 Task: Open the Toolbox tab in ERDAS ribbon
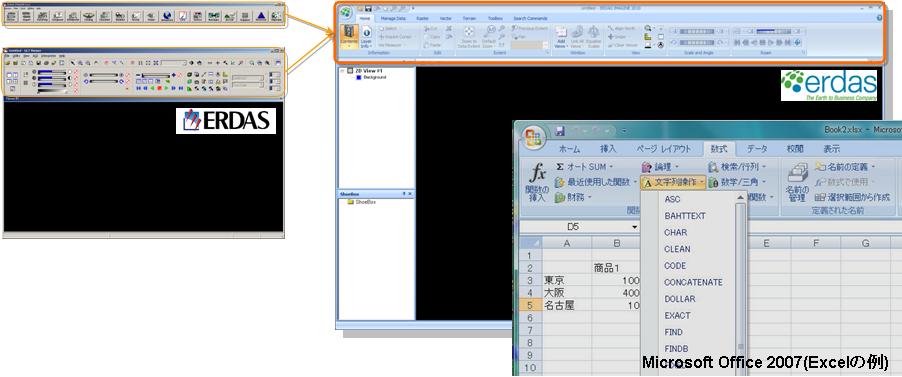coord(495,18)
